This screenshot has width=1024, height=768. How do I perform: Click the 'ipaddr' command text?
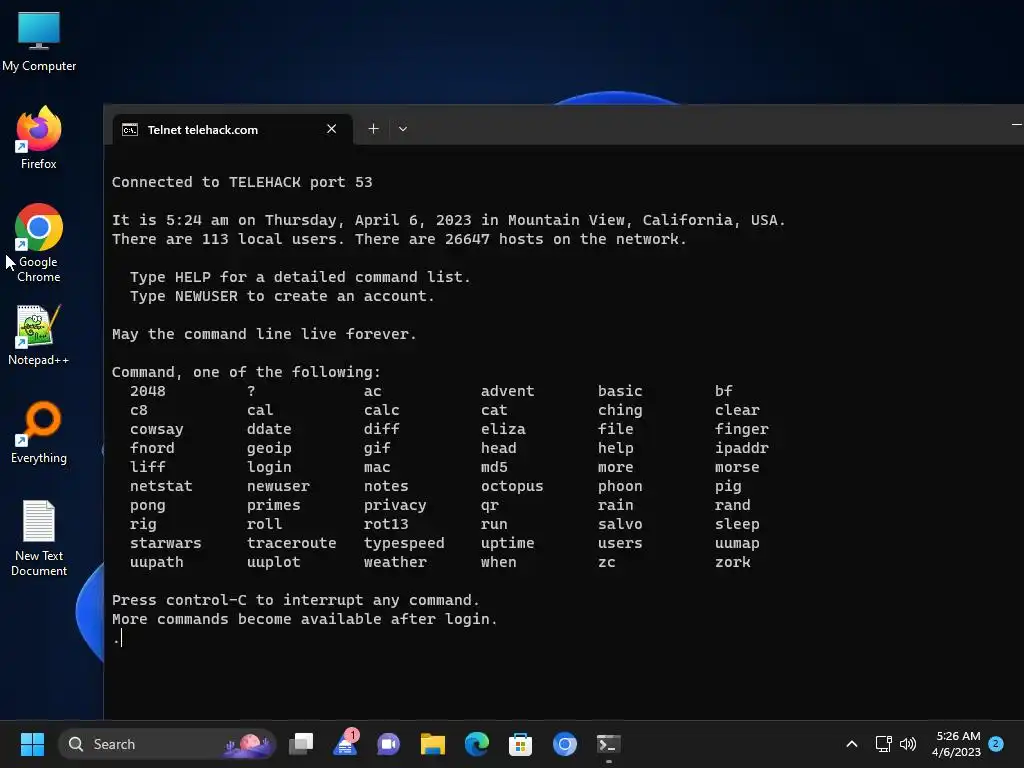pyautogui.click(x=741, y=448)
